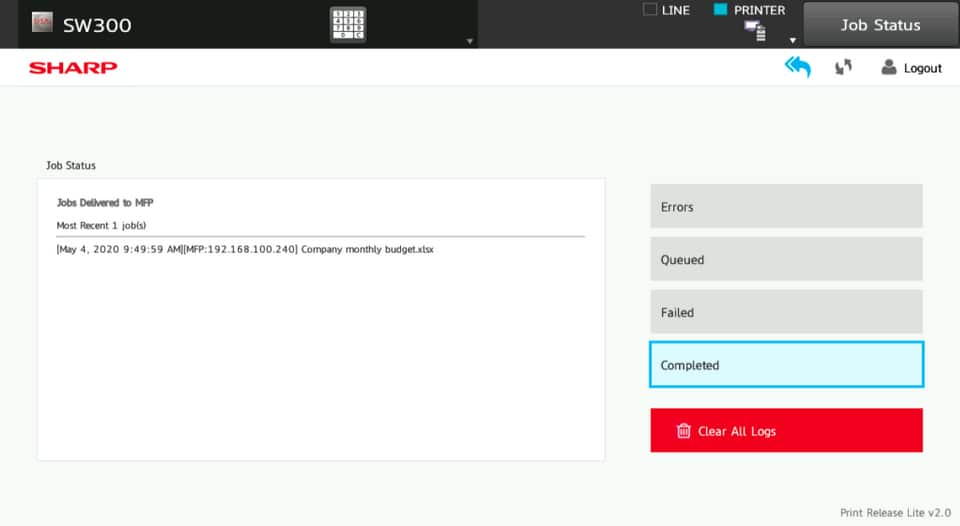
Task: Open the numeric keypad icon
Action: pyautogui.click(x=348, y=24)
